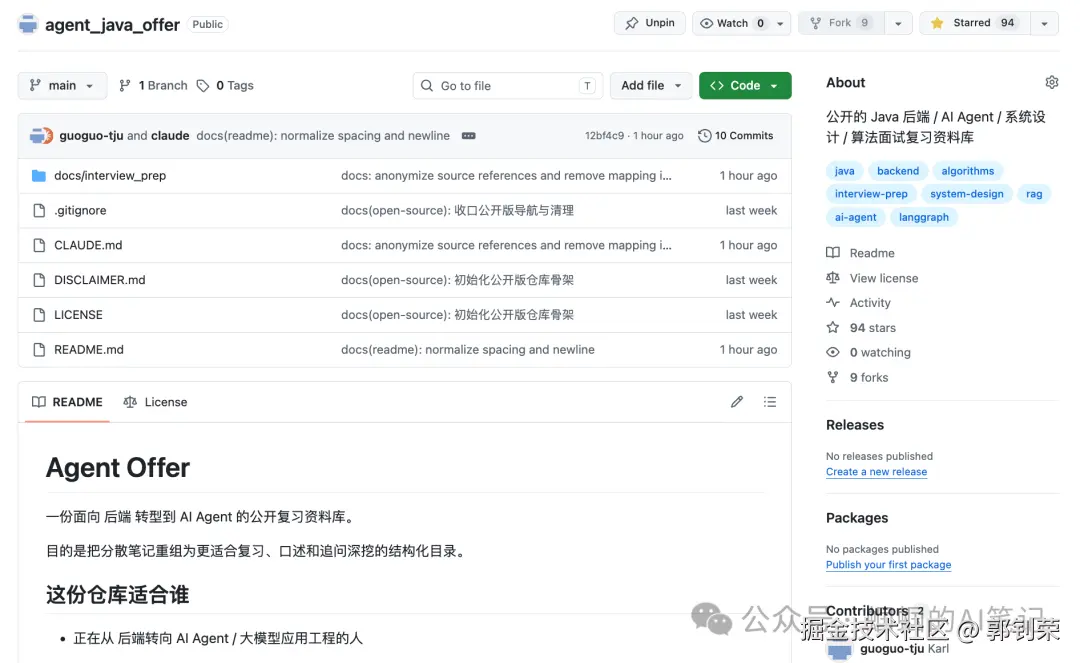
Task: Open the docs/interview_prep folder
Action: point(110,176)
